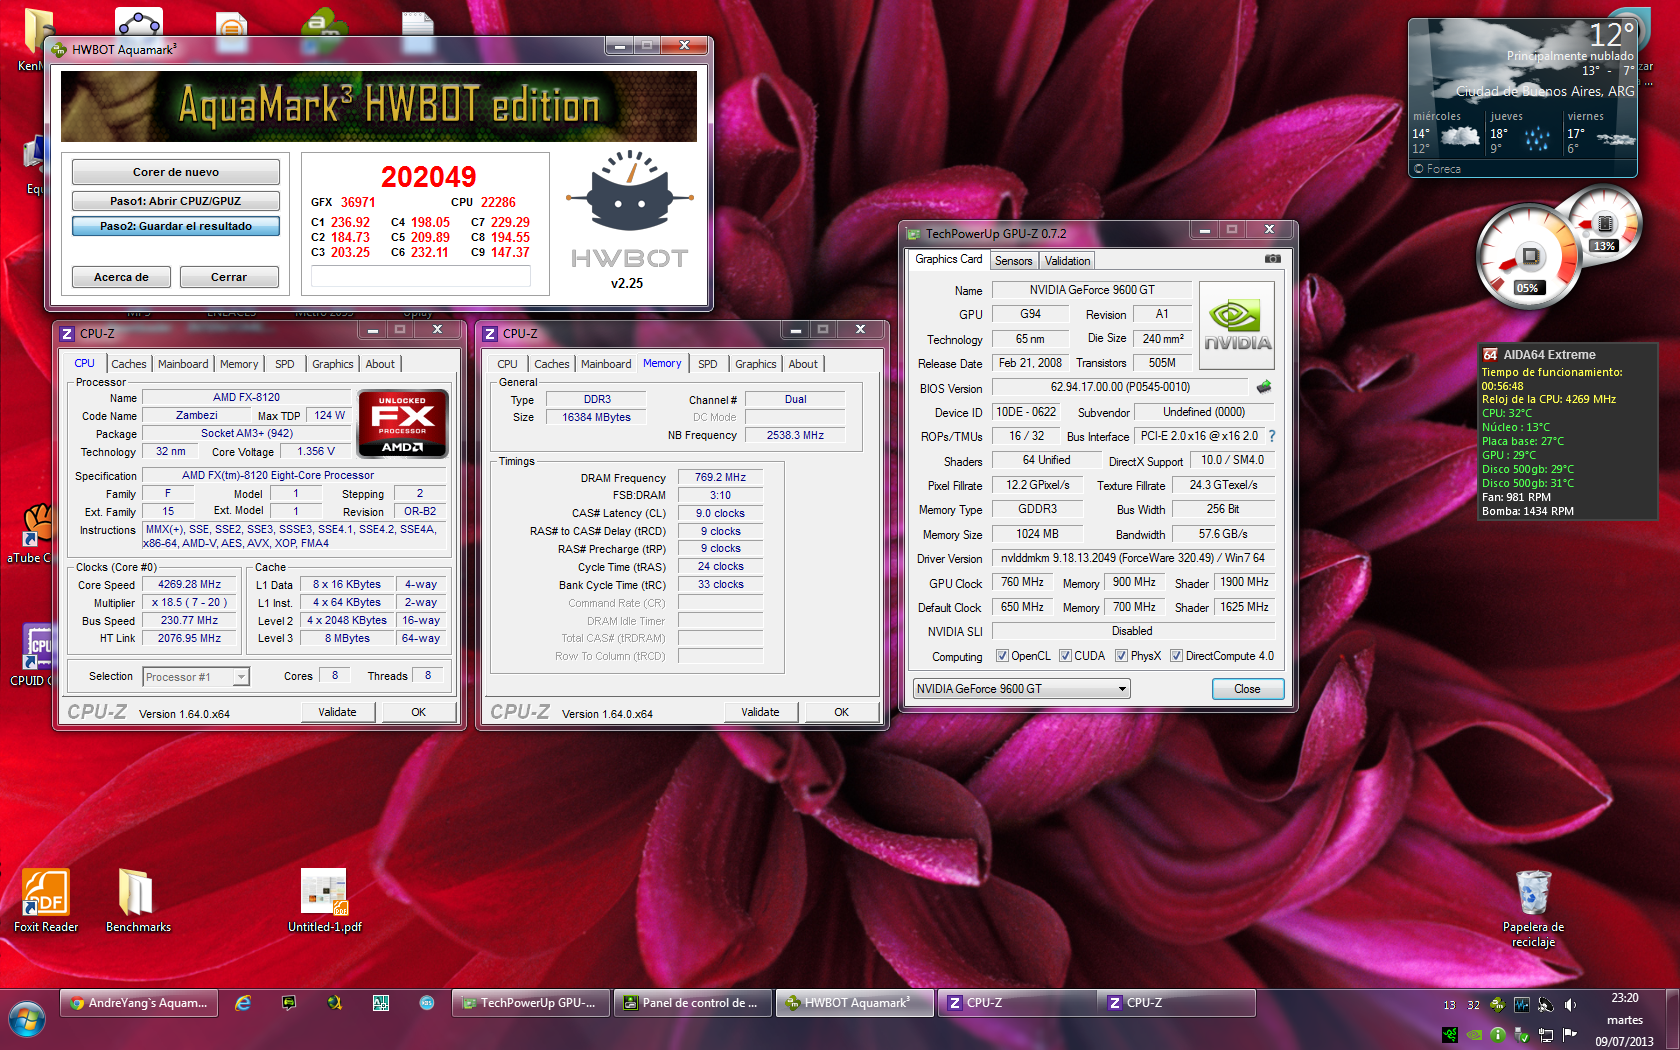Viewport: 1680px width, 1050px height.
Task: Open CPU tab in right CPU-Z window
Action: [507, 364]
